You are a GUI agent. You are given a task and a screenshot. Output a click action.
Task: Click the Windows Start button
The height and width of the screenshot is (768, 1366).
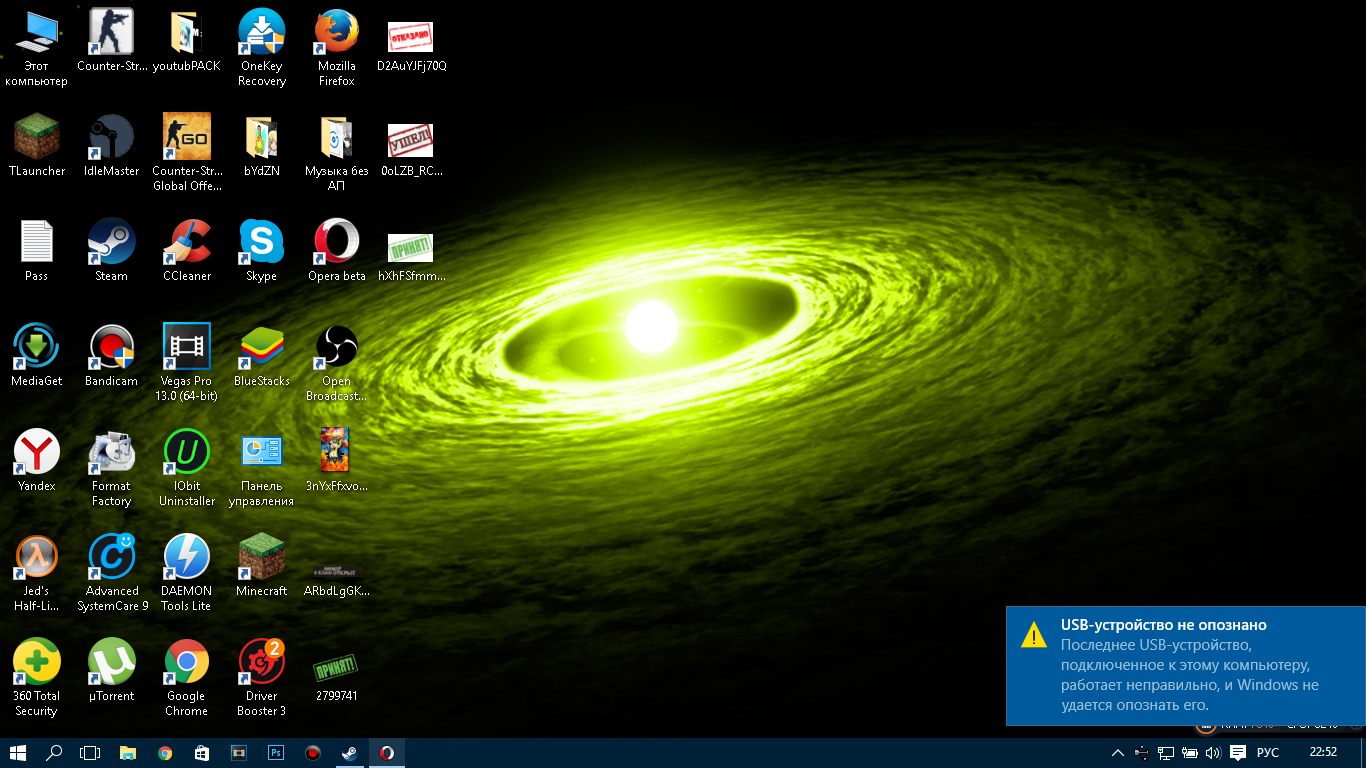(18, 753)
